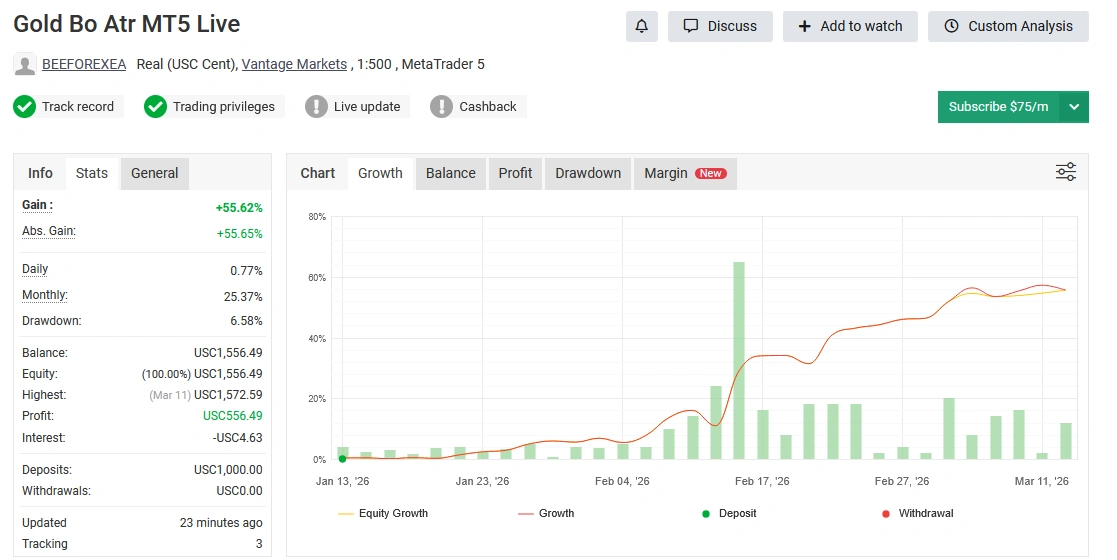
Task: Switch to the Drawdown chart tab
Action: pos(588,173)
